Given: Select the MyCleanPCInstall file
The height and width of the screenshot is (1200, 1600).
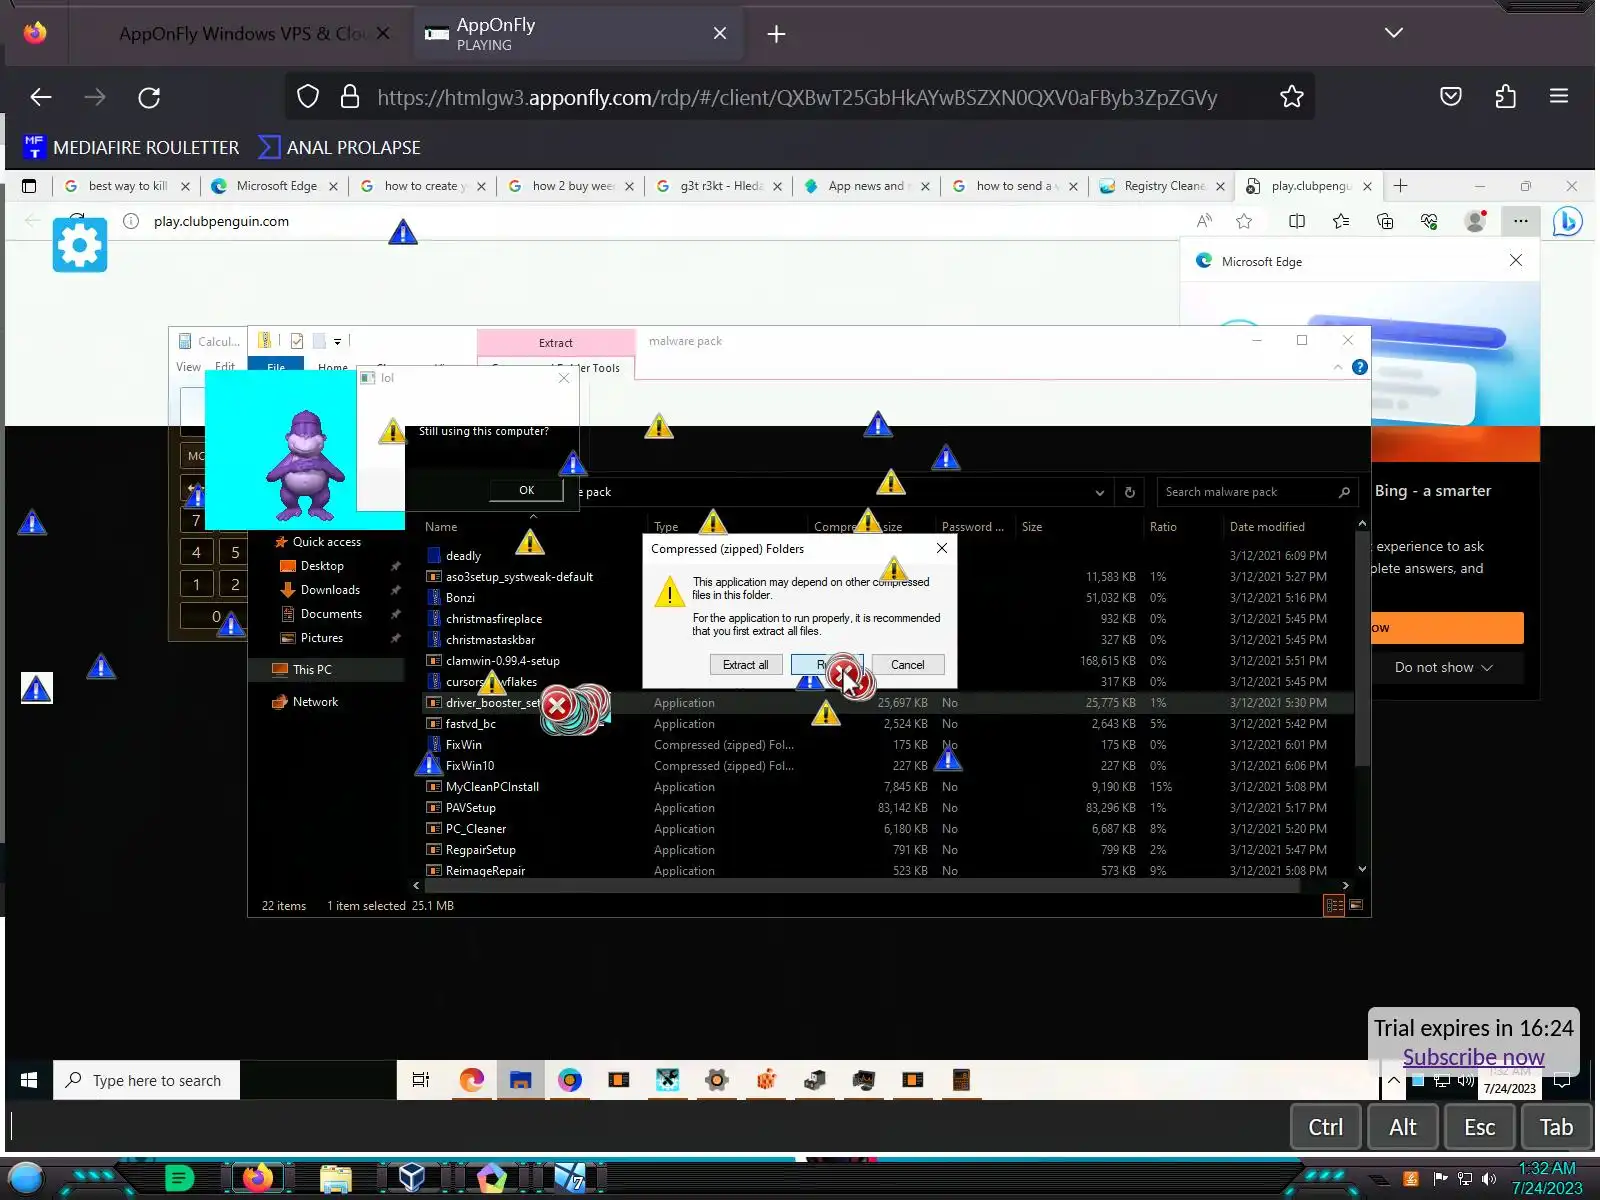Looking at the screenshot, I should tap(492, 787).
